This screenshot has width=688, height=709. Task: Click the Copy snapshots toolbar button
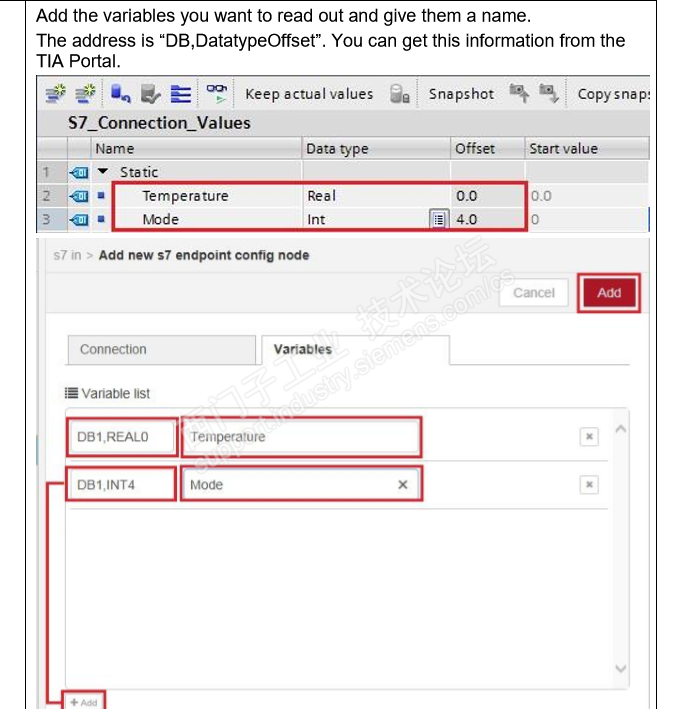coord(613,94)
